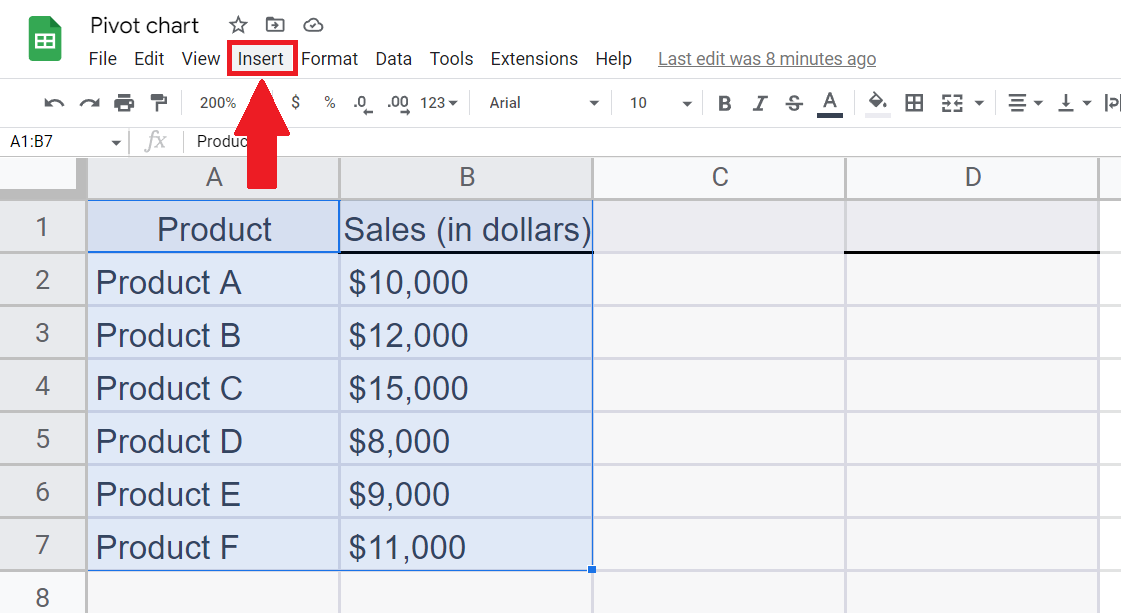Image resolution: width=1121 pixels, height=613 pixels.
Task: Expand the name box A1:B7 dropdown
Action: point(116,142)
